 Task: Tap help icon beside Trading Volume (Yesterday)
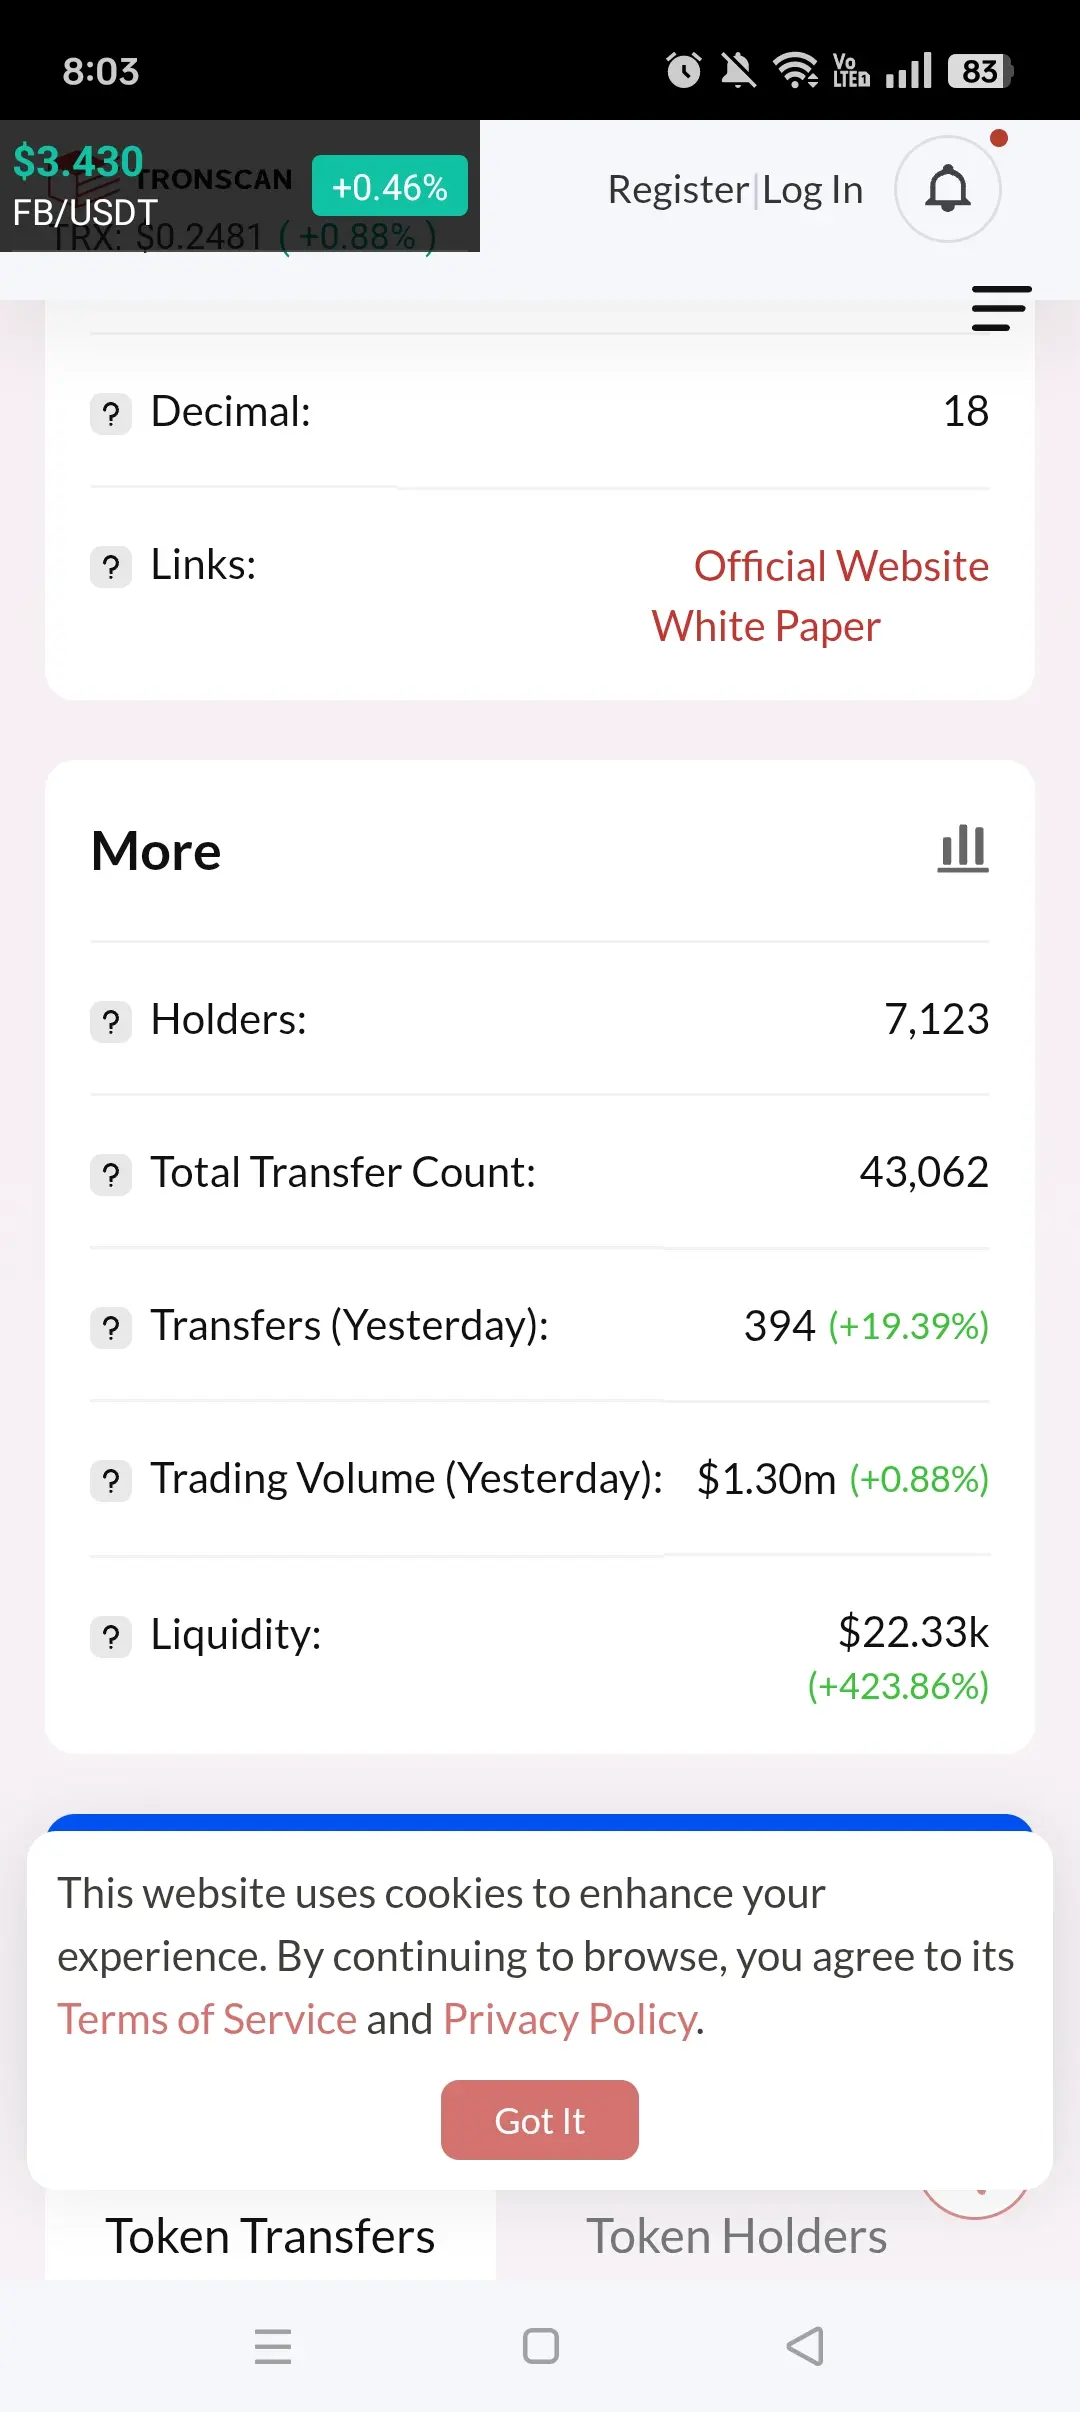(111, 1481)
